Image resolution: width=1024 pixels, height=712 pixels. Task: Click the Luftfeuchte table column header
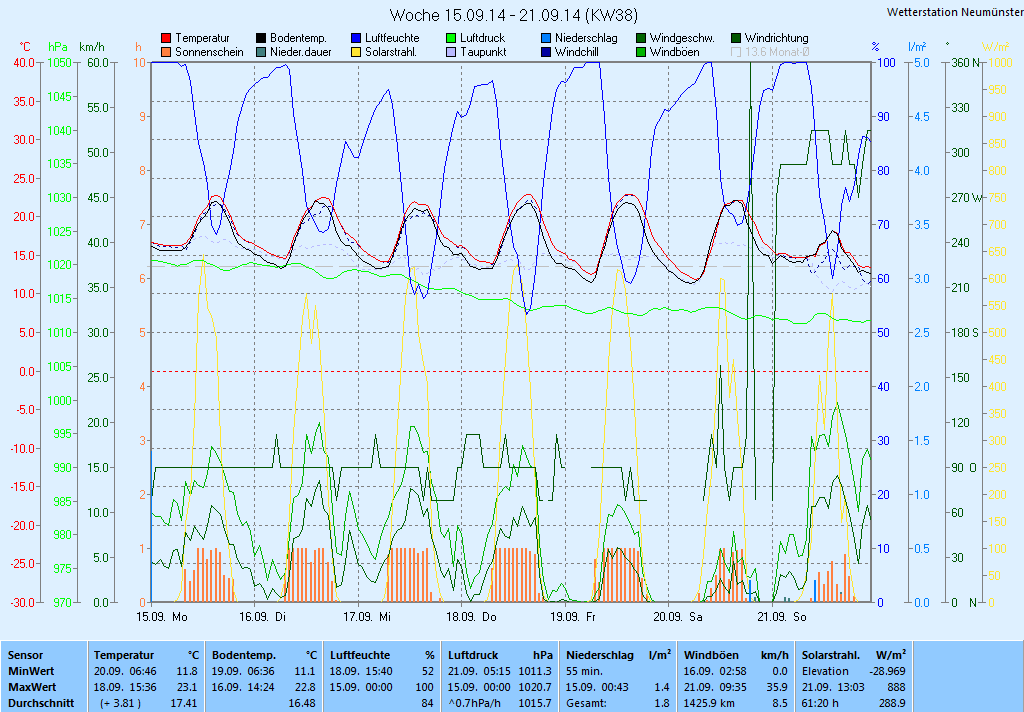[x=360, y=655]
